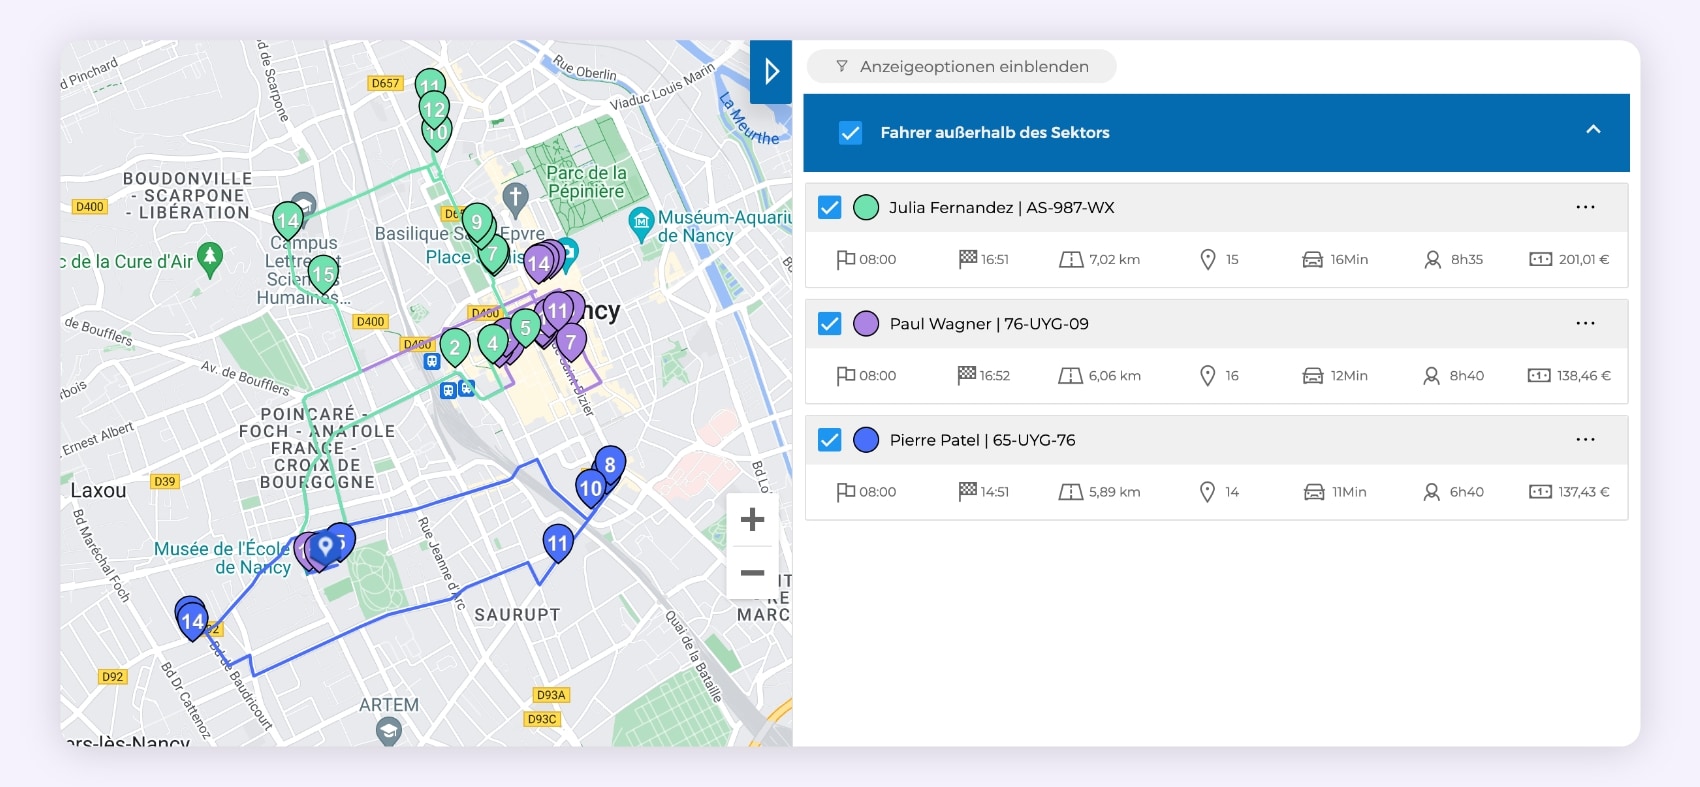The width and height of the screenshot is (1700, 787).
Task: Click Paul Wagner purple color dot
Action: click(x=866, y=323)
